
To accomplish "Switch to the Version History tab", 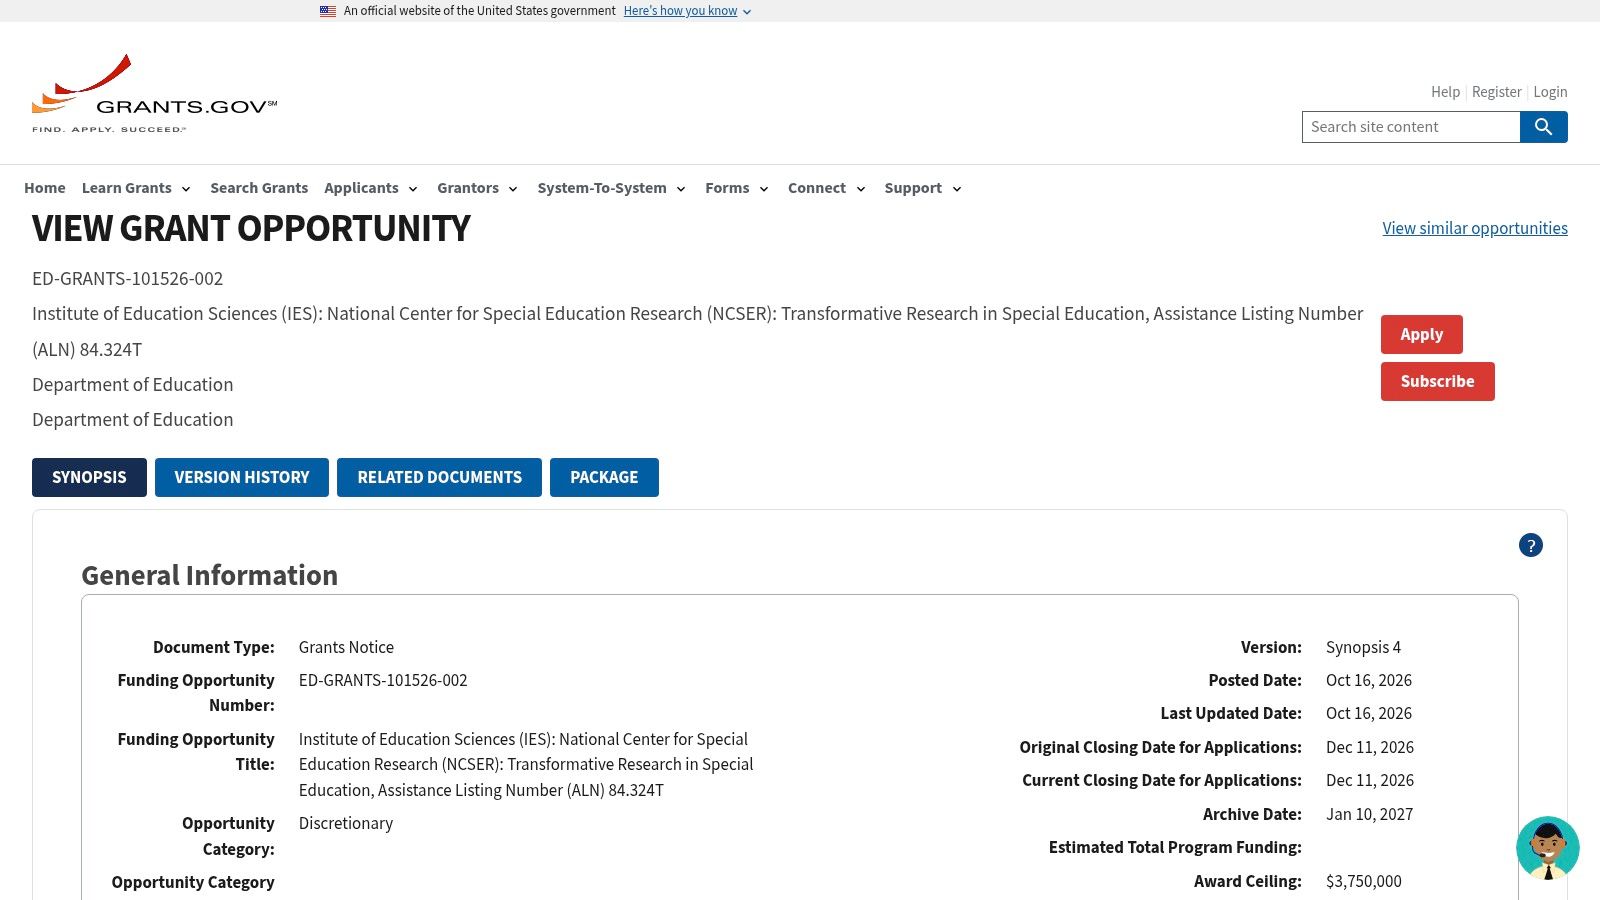I will click(242, 477).
